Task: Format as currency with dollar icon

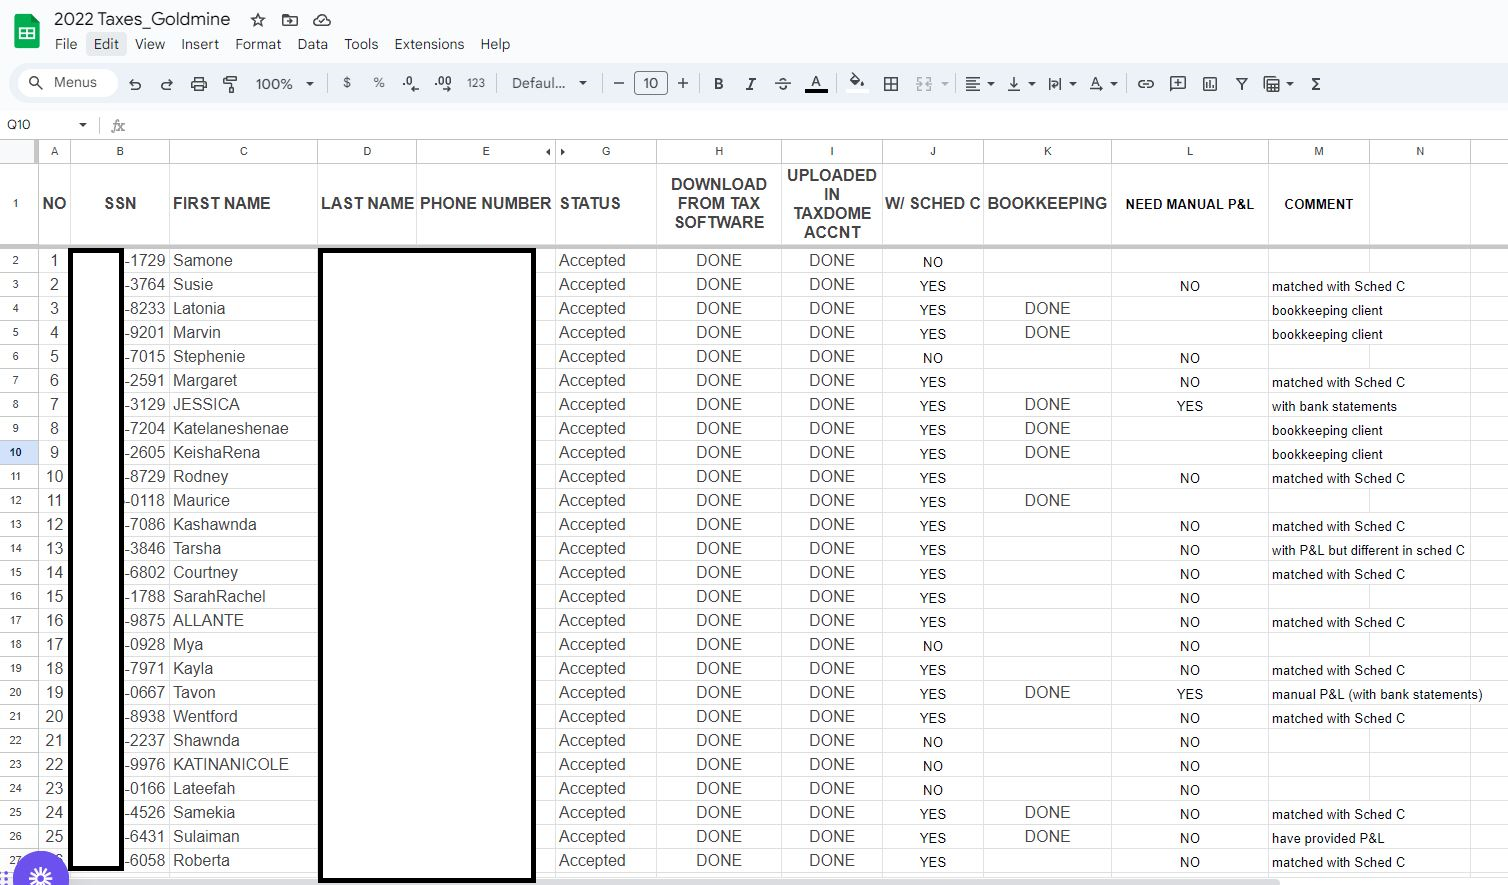Action: [347, 84]
